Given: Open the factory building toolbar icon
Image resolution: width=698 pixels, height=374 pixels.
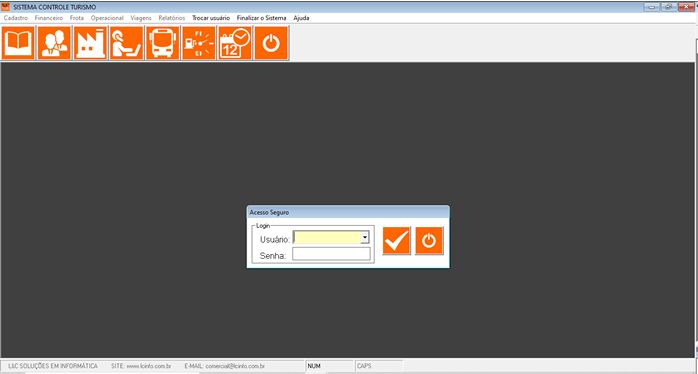Looking at the screenshot, I should tap(90, 43).
